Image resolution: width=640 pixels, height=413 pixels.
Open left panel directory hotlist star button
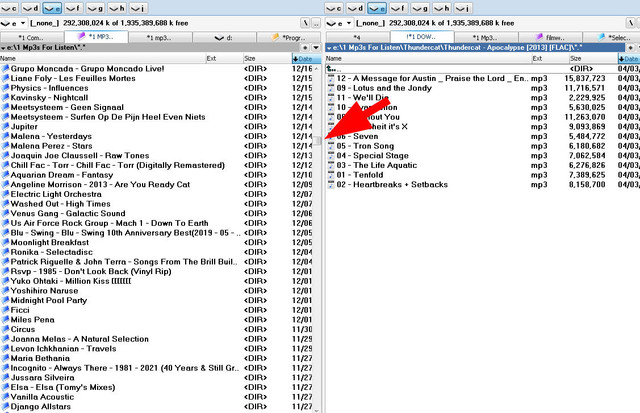305,48
